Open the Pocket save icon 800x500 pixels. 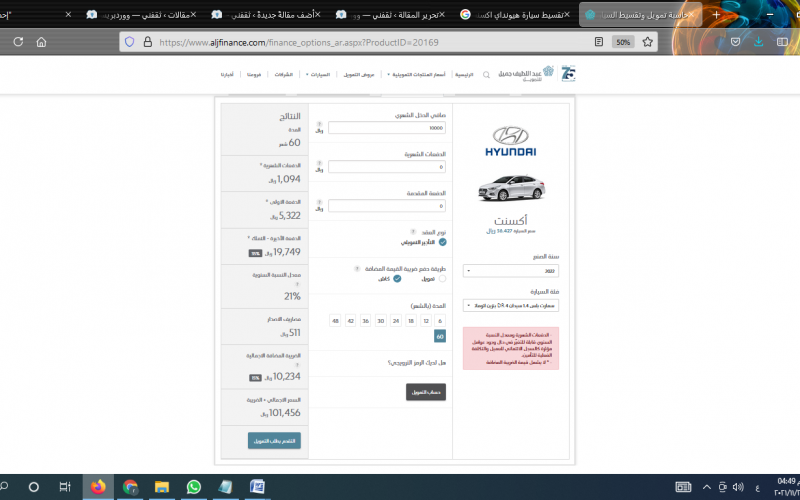[x=735, y=42]
